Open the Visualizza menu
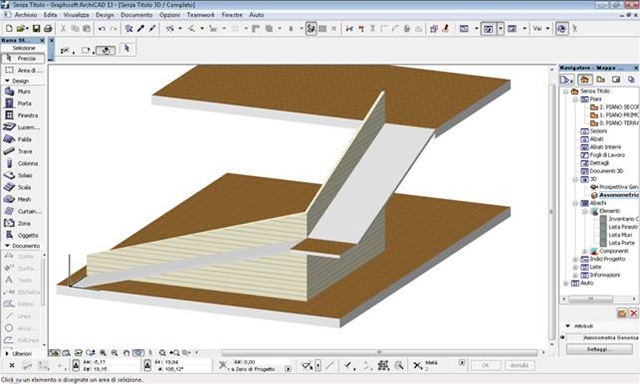 76,15
